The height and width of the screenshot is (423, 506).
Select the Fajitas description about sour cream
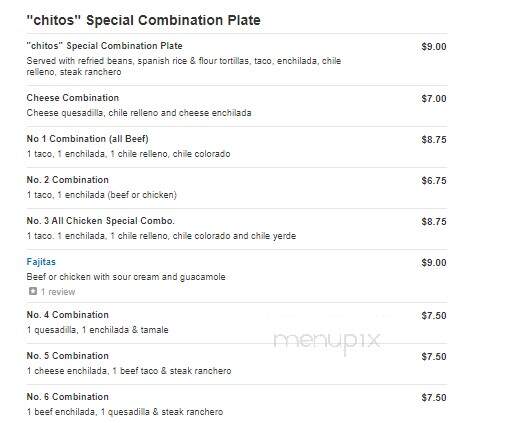pos(126,277)
